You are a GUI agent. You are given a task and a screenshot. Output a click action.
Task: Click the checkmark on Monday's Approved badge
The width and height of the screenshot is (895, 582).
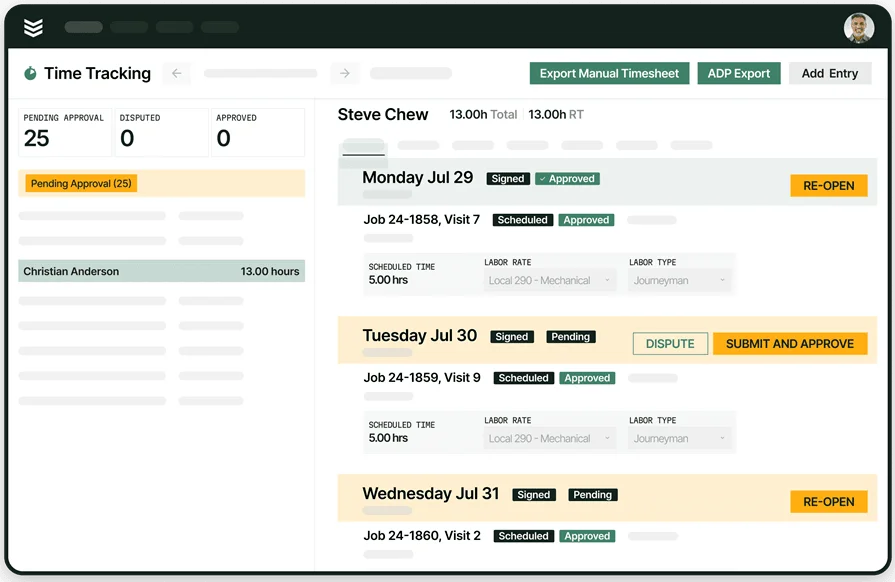point(545,178)
